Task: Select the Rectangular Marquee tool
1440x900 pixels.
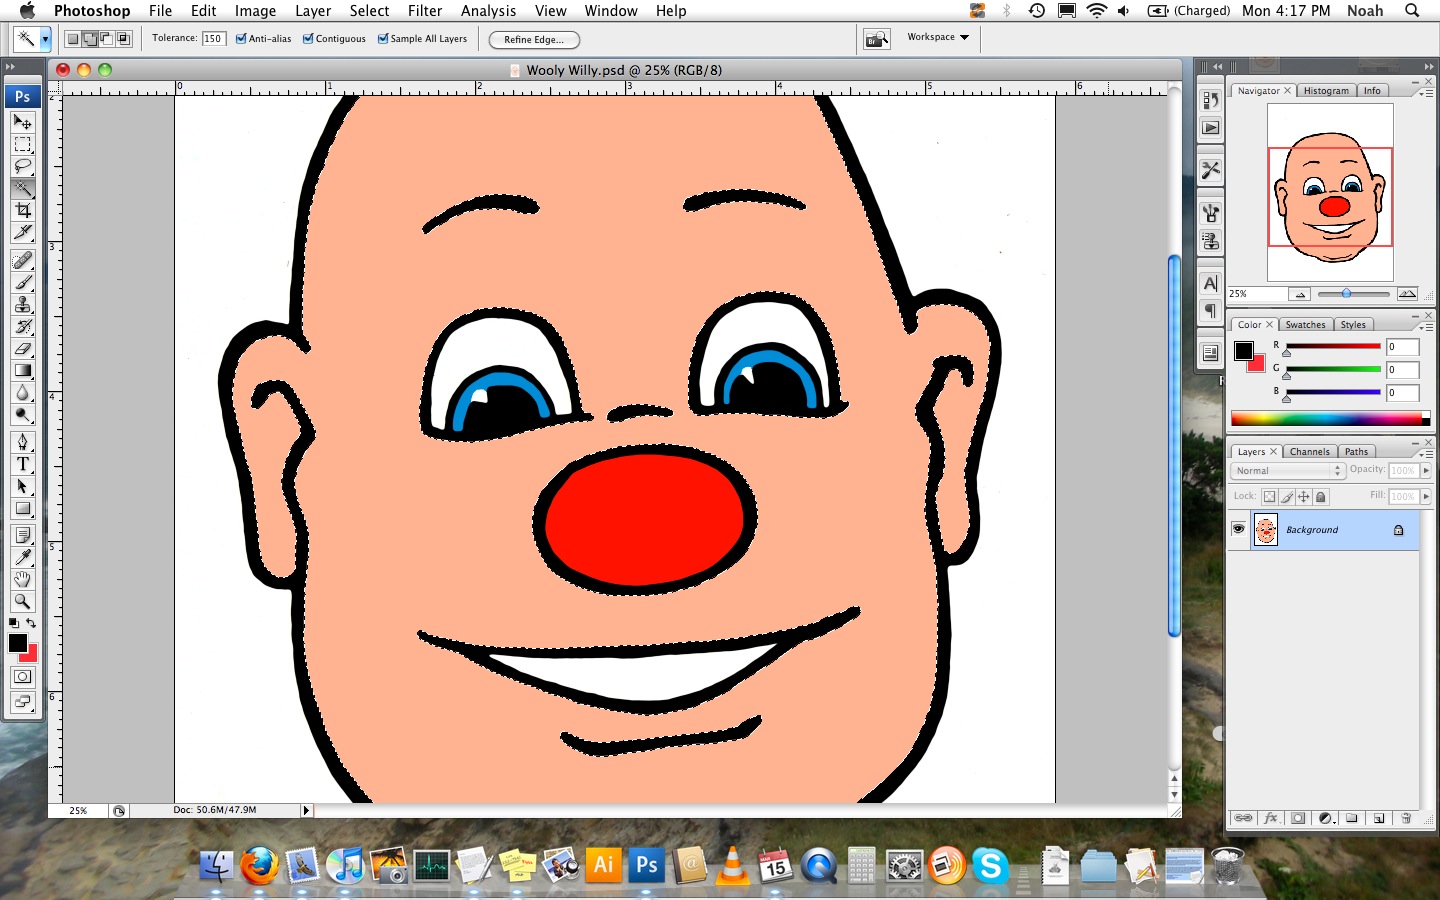Action: click(22, 144)
